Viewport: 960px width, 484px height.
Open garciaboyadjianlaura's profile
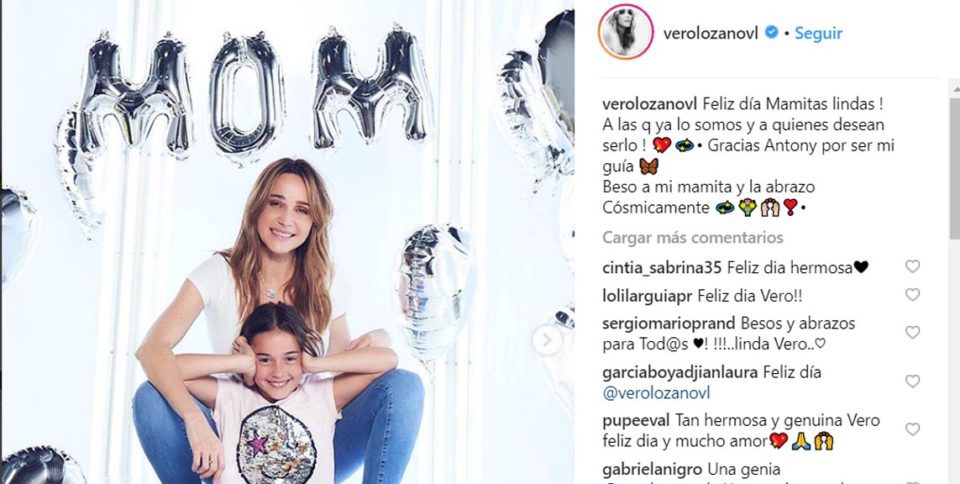(680, 372)
